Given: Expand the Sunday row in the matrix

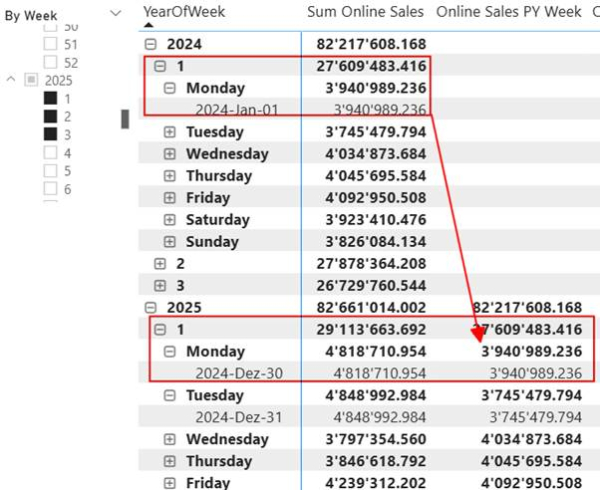Looking at the screenshot, I should (169, 242).
